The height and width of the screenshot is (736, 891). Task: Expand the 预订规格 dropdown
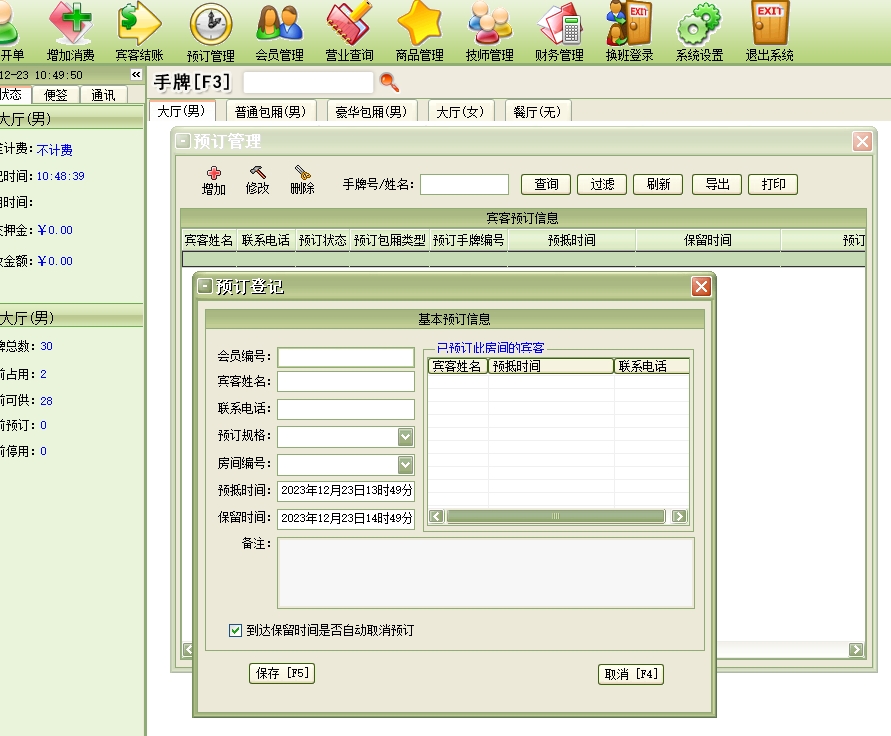tap(405, 437)
